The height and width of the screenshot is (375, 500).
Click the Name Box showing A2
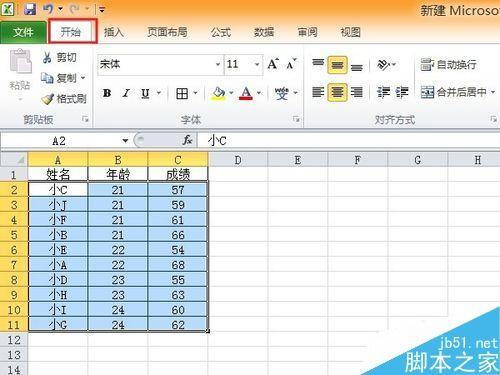tap(60, 141)
